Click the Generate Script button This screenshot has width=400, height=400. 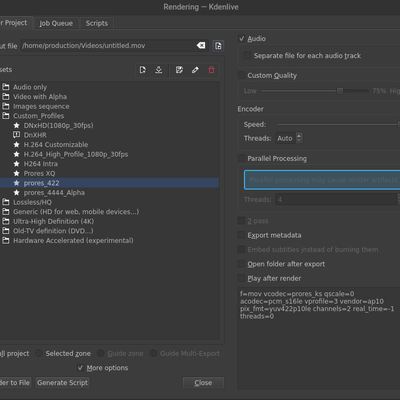(x=63, y=383)
